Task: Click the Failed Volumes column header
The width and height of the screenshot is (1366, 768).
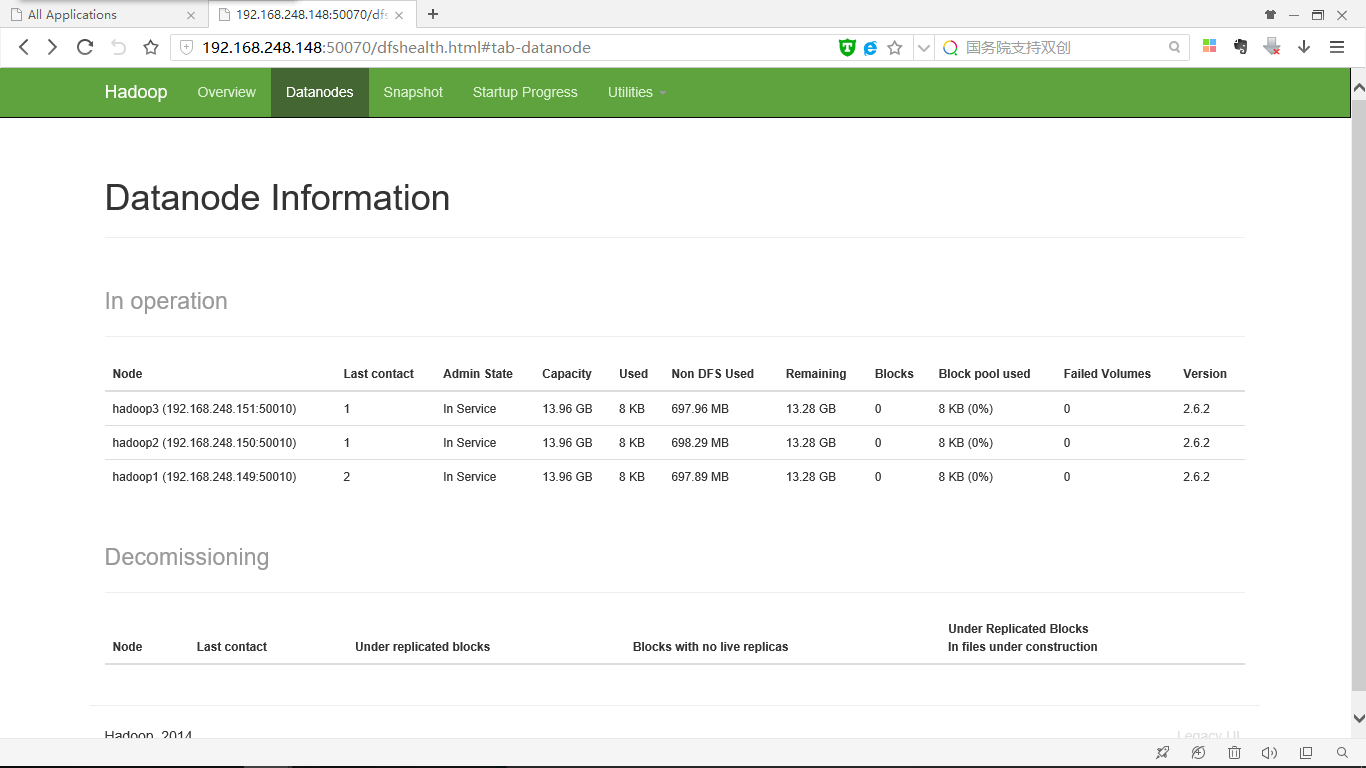Action: click(x=1107, y=374)
